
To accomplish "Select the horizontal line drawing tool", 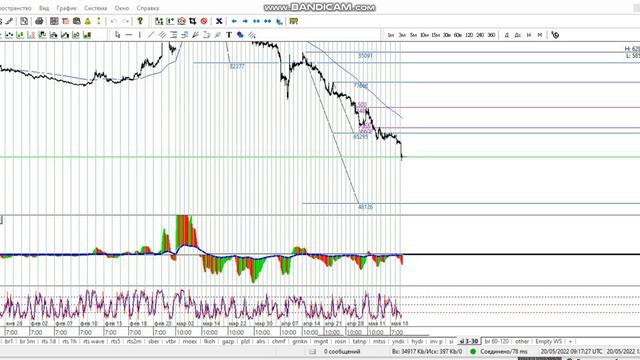I will tap(129, 35).
